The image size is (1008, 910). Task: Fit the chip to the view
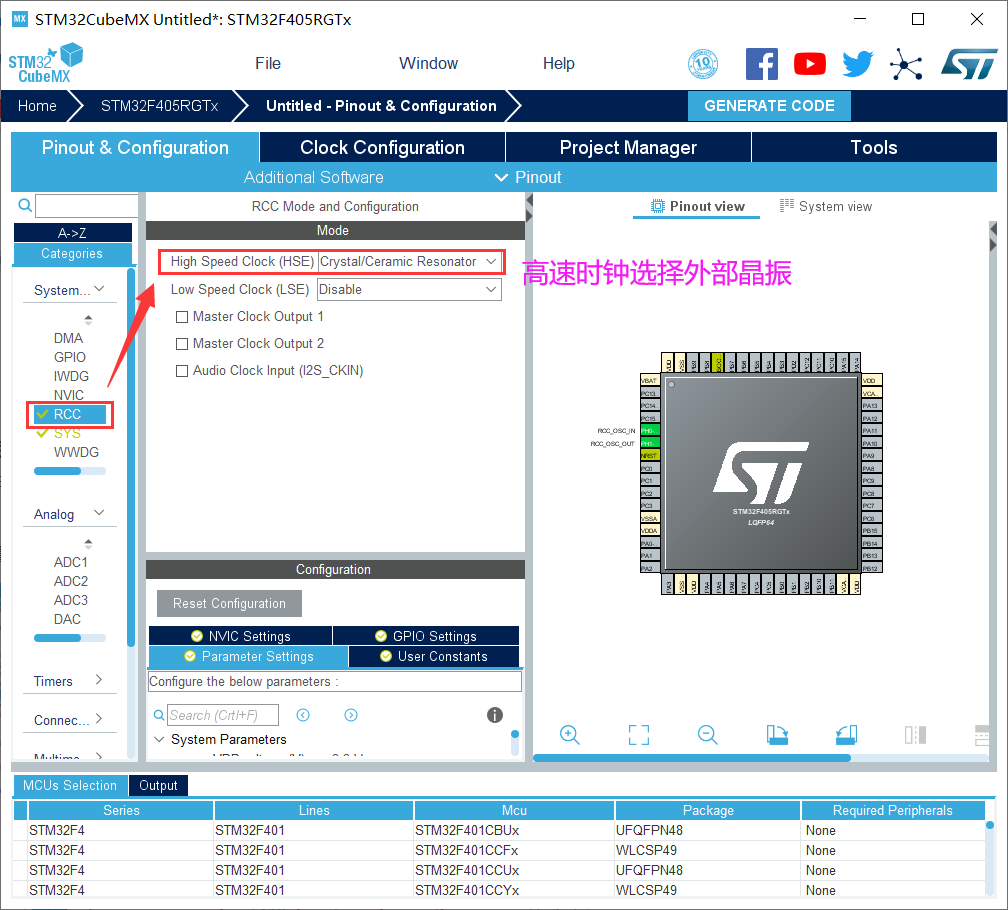coord(638,735)
